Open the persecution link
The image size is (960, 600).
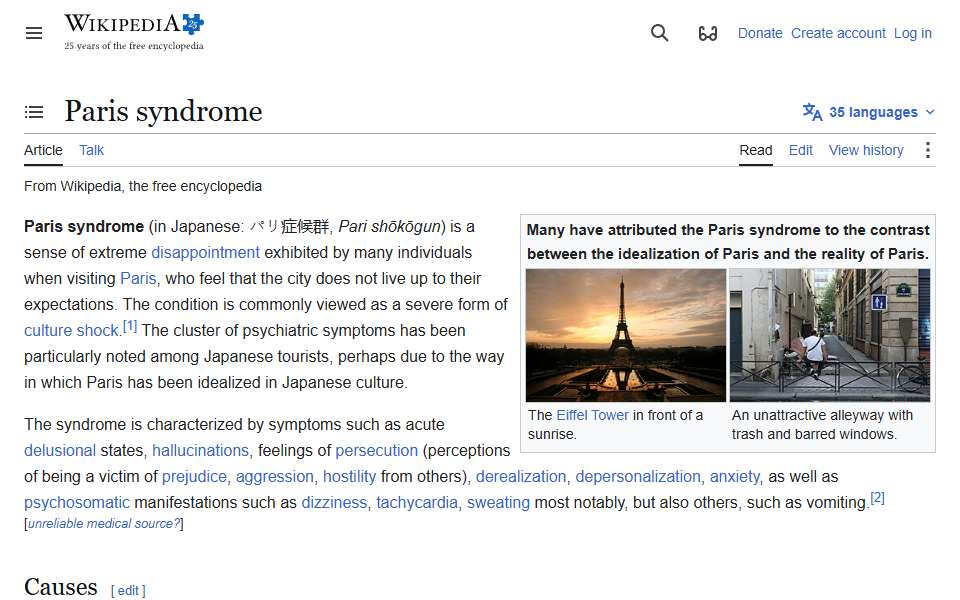click(377, 451)
